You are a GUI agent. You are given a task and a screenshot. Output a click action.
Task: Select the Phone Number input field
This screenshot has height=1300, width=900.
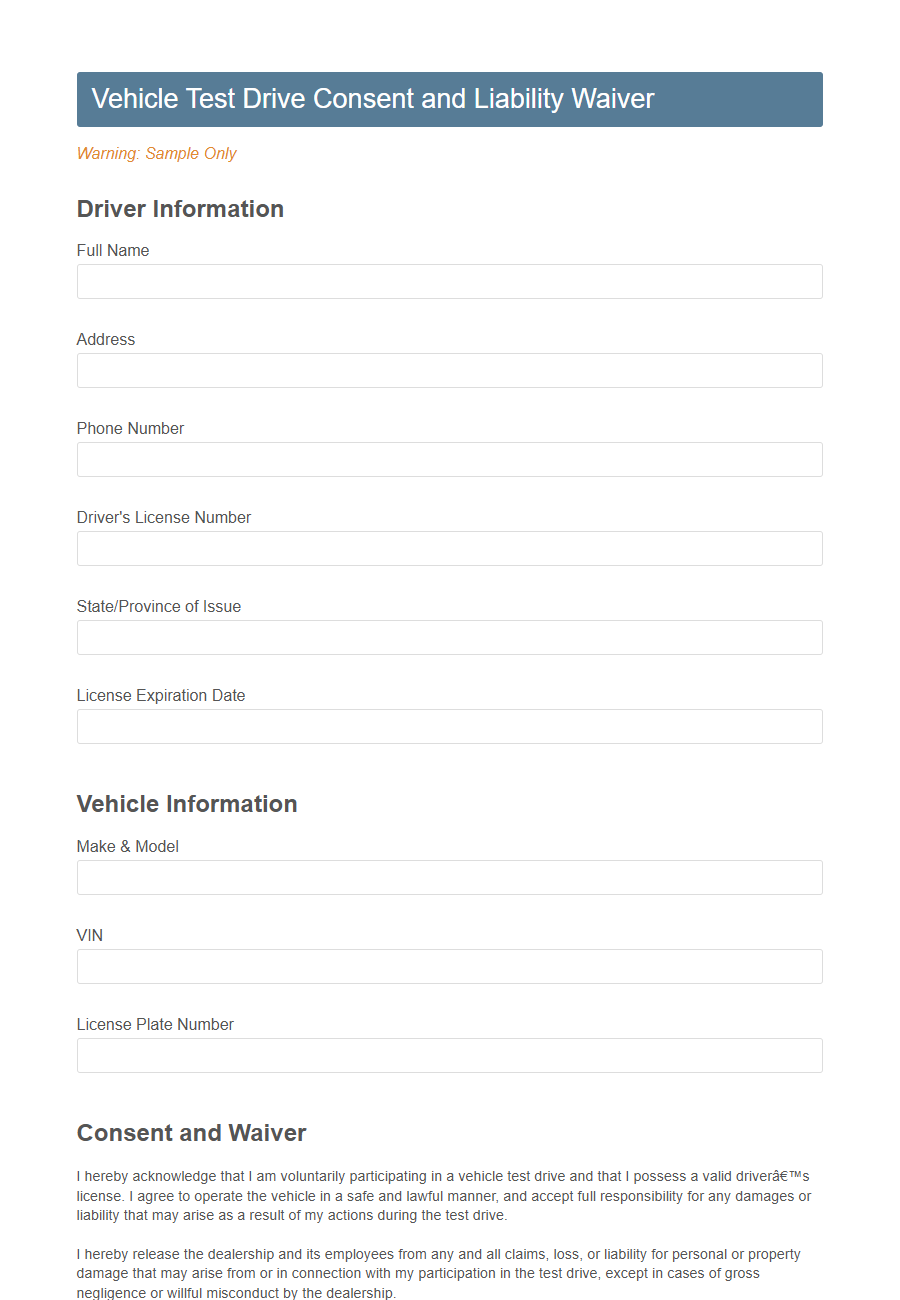coord(450,459)
